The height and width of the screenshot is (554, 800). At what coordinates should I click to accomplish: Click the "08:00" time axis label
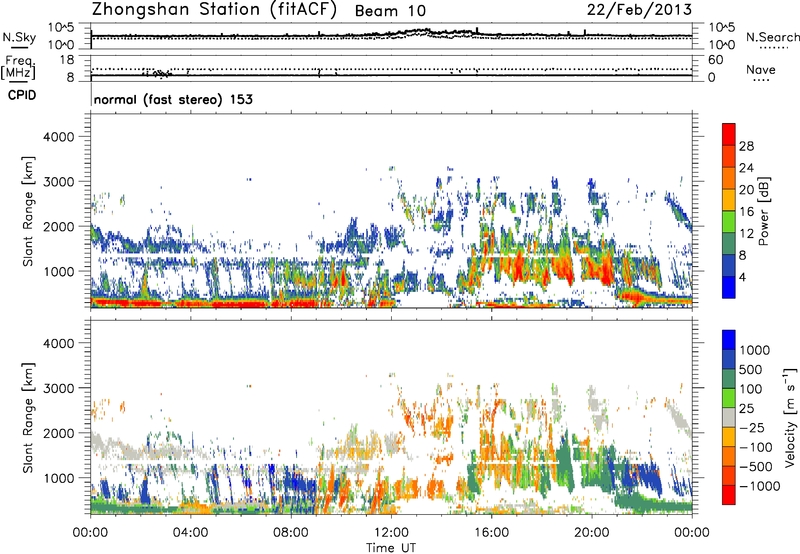pyautogui.click(x=291, y=533)
